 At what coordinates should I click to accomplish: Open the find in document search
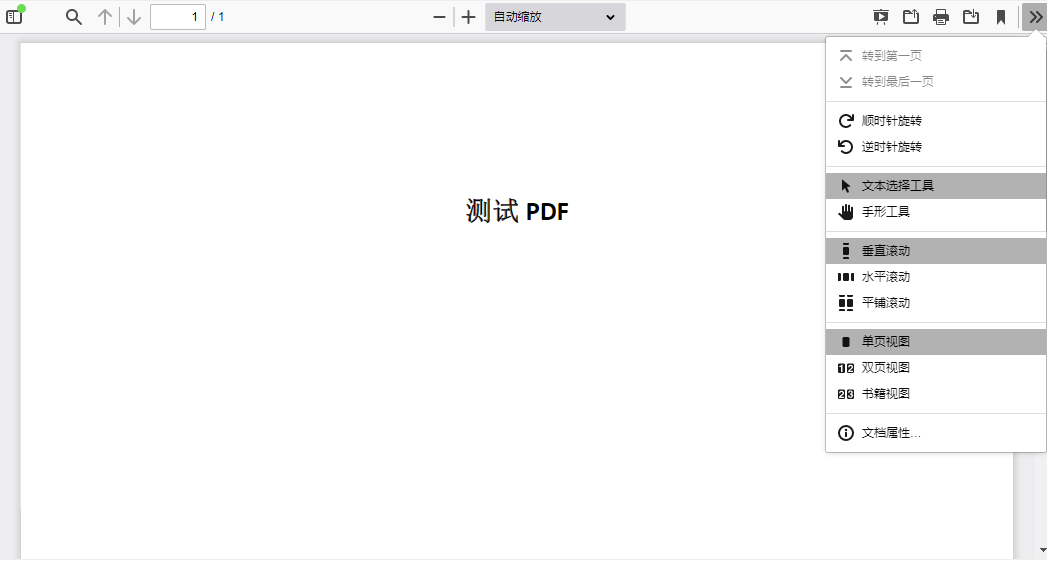(x=74, y=17)
